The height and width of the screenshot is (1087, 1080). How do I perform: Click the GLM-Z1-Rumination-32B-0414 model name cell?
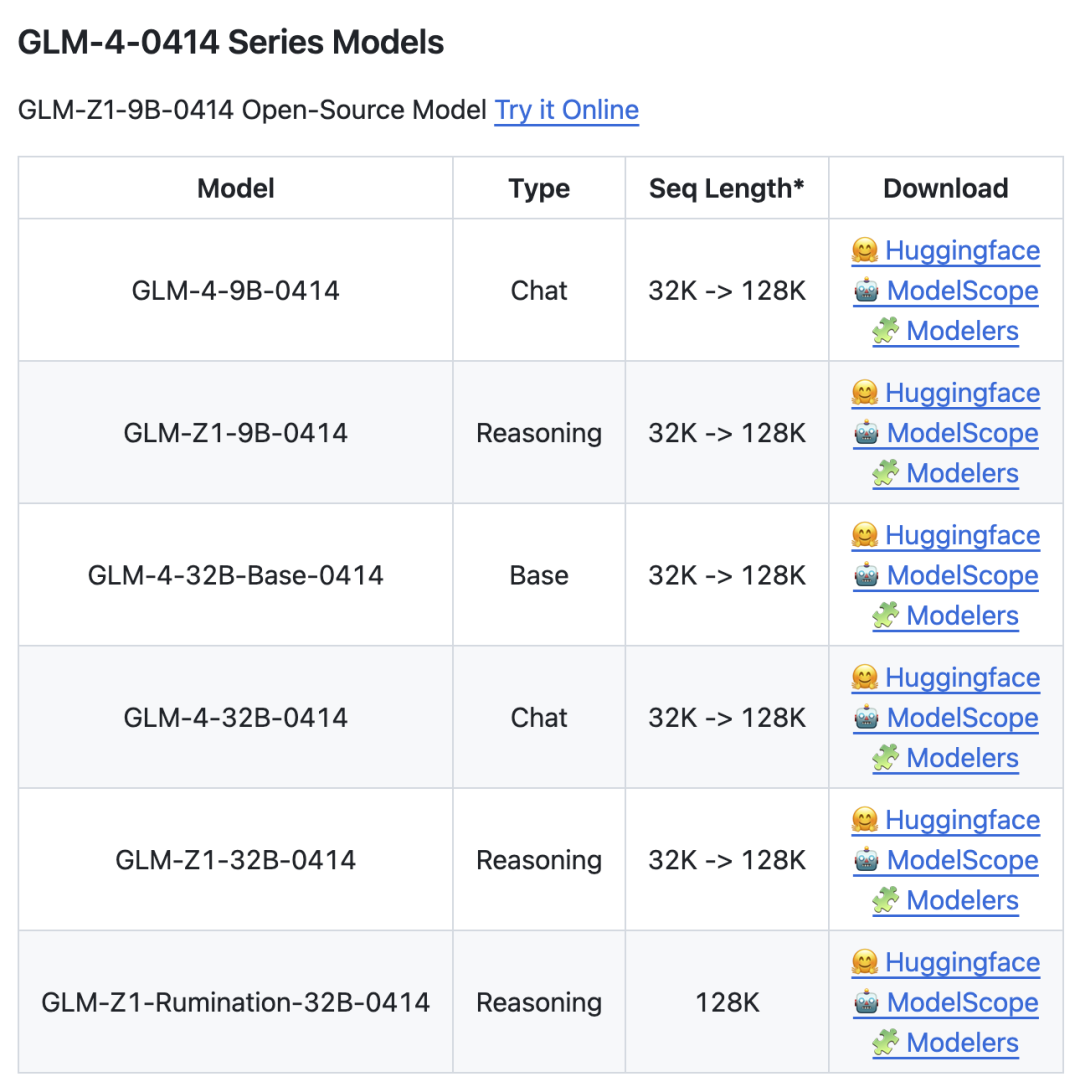coord(236,1002)
